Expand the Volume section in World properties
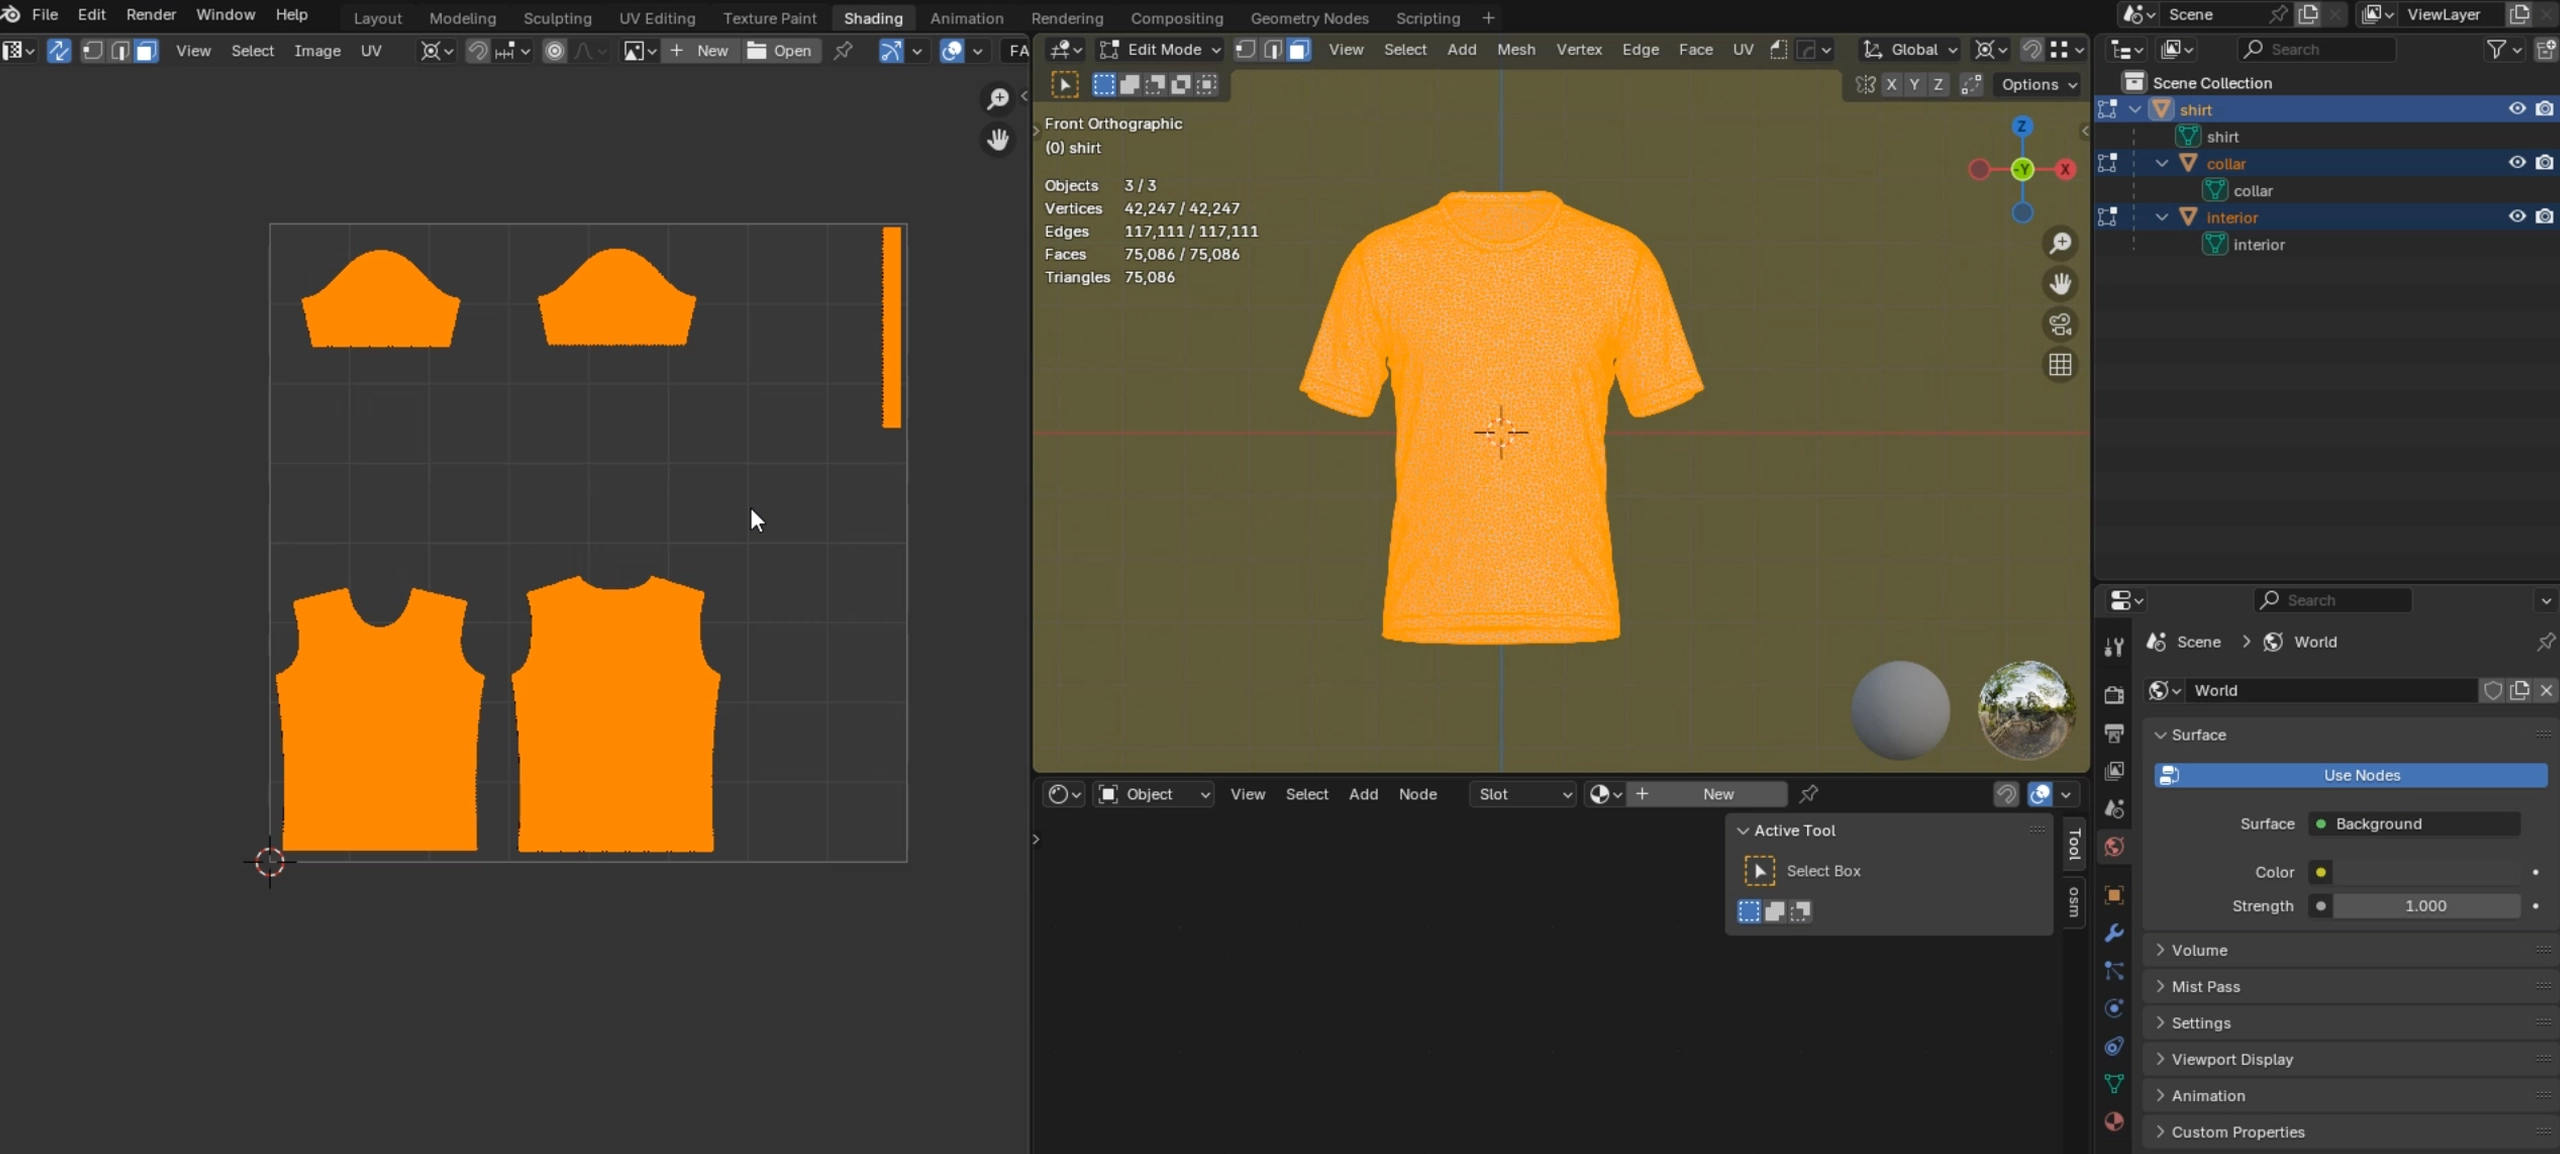2560x1154 pixels. click(2200, 949)
